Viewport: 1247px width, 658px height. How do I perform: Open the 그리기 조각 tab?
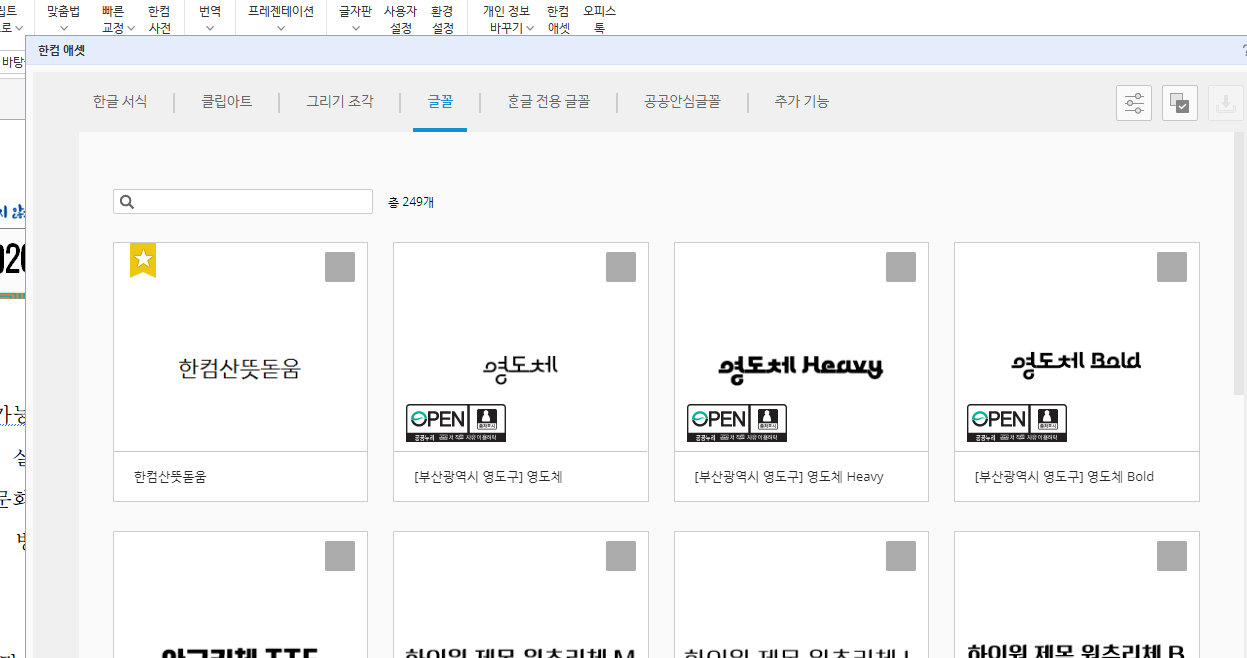[340, 102]
